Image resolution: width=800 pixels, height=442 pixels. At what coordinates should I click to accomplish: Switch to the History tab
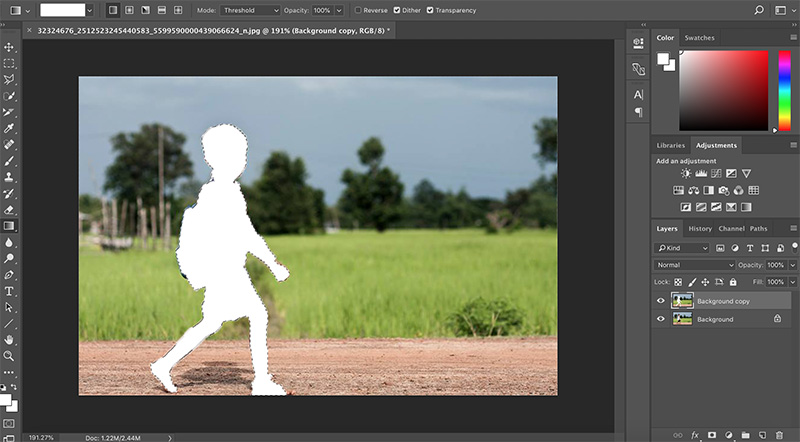700,229
